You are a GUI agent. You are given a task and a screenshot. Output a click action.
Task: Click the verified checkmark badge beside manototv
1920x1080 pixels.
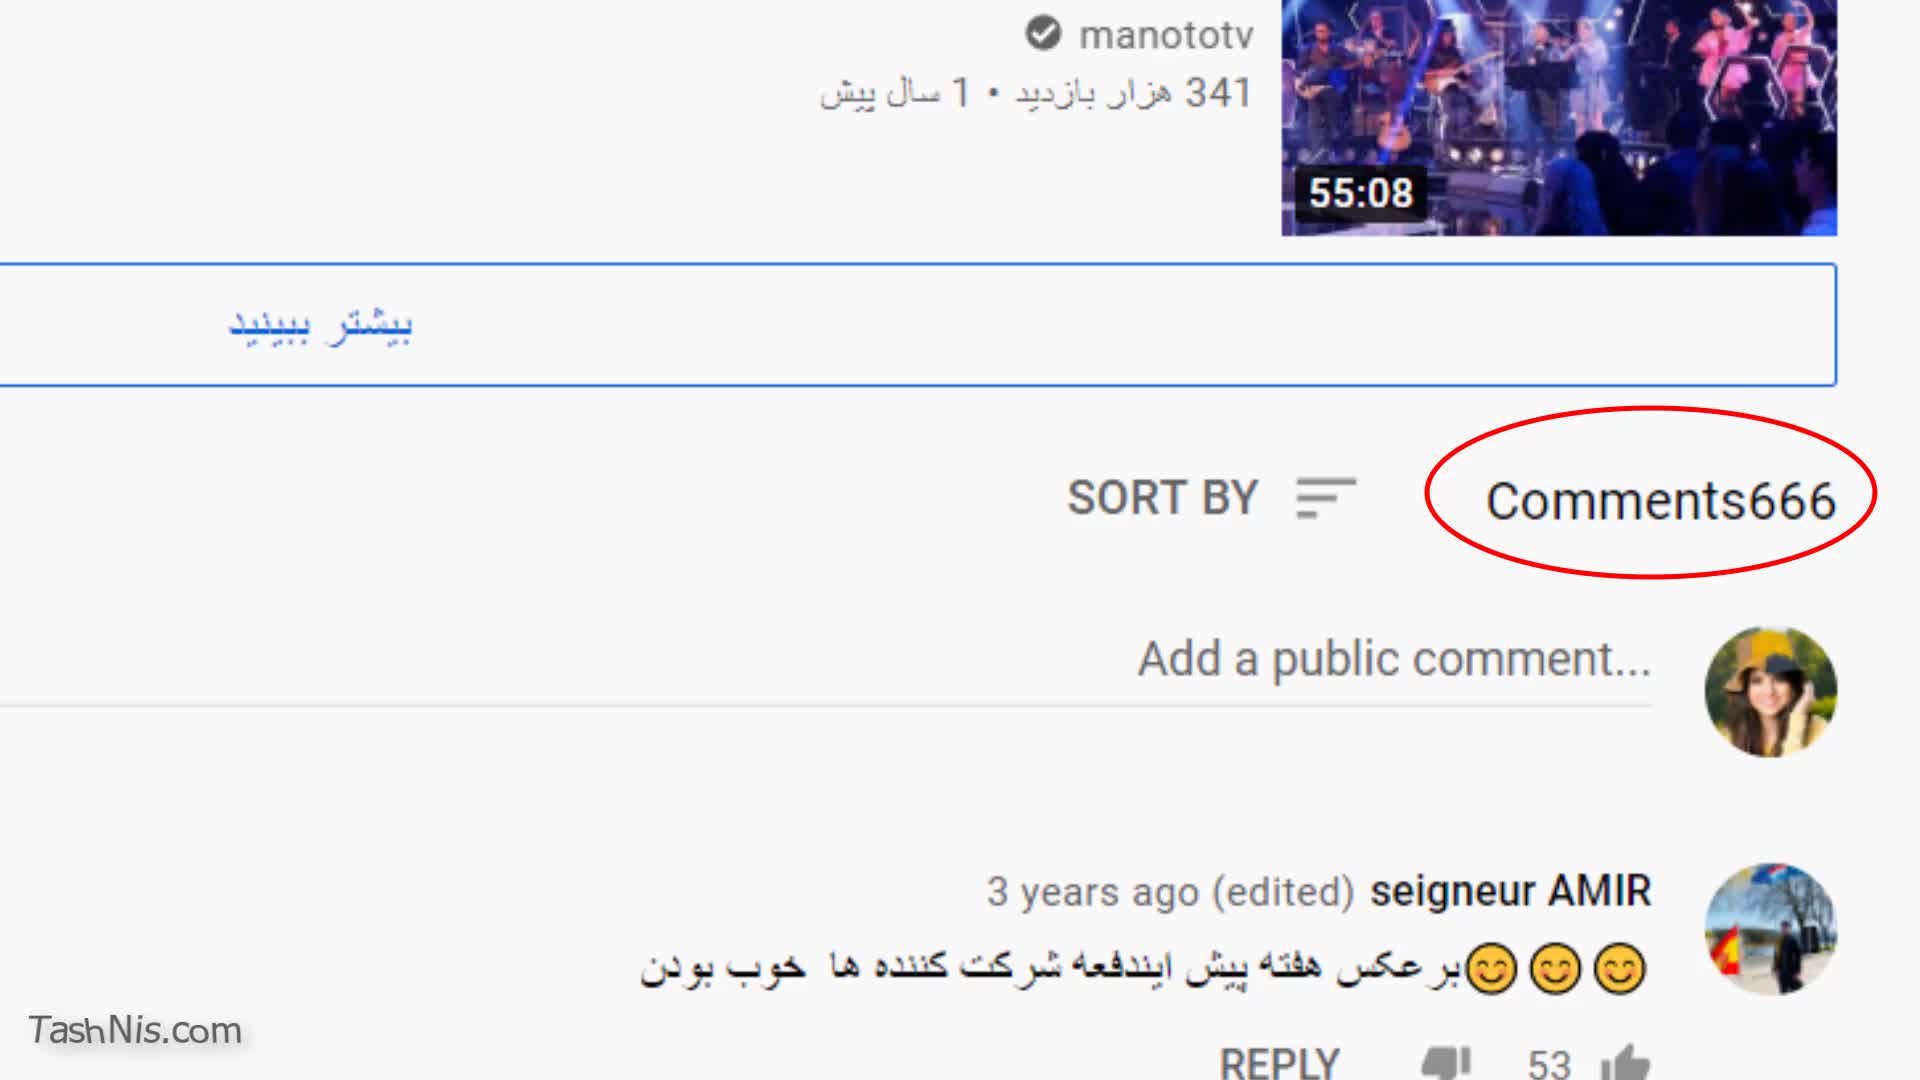coord(1043,34)
